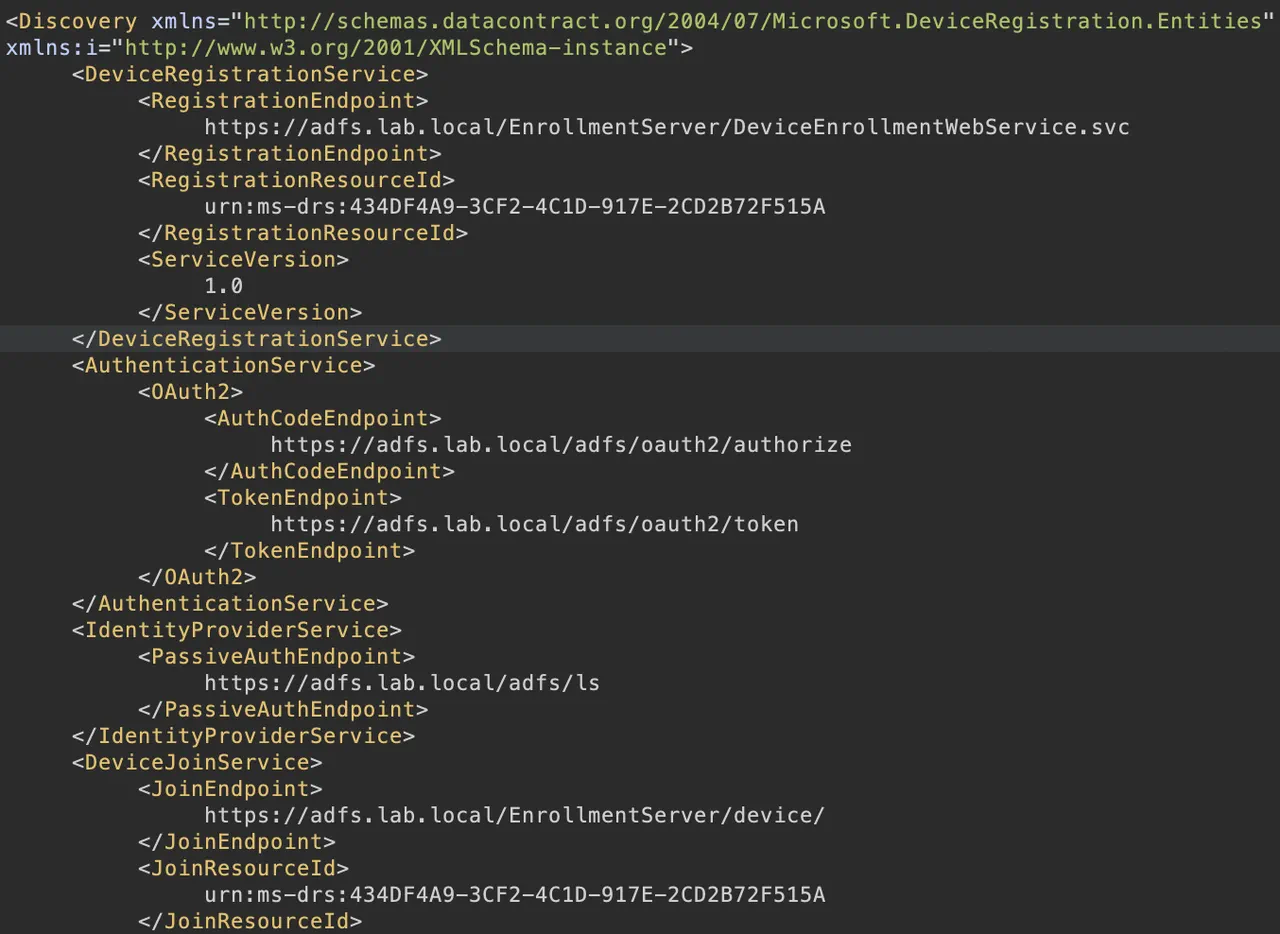This screenshot has height=934, width=1280.
Task: Select the oauth2/token endpoint URL
Action: pyautogui.click(x=534, y=523)
